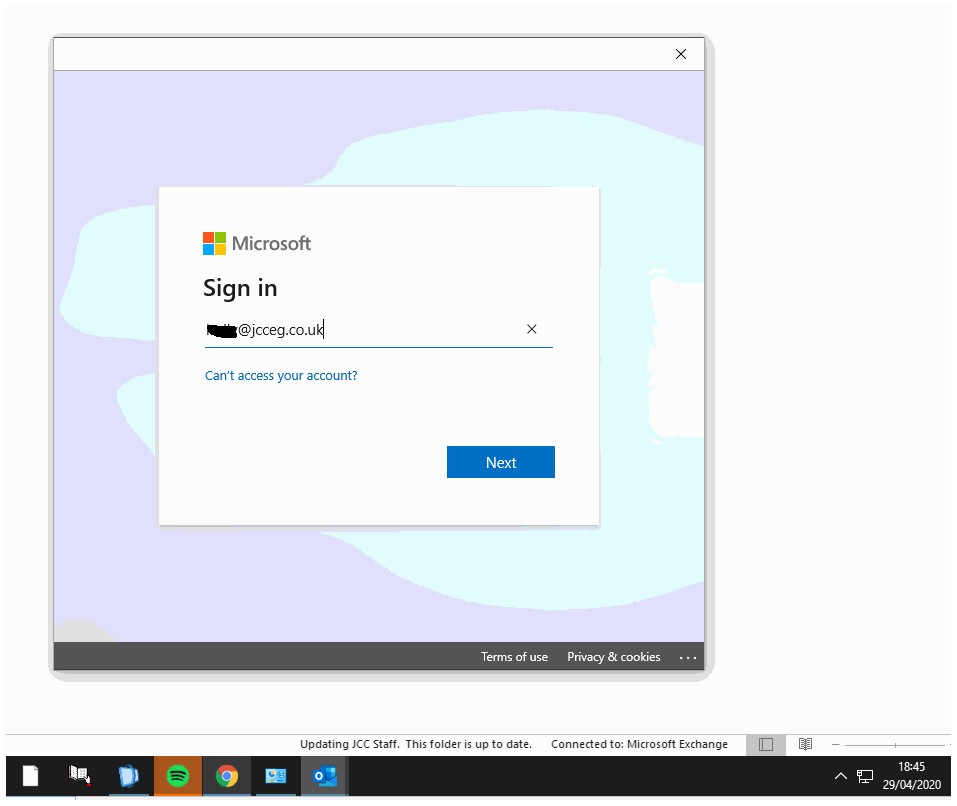Open Google Chrome from the taskbar

pos(227,776)
